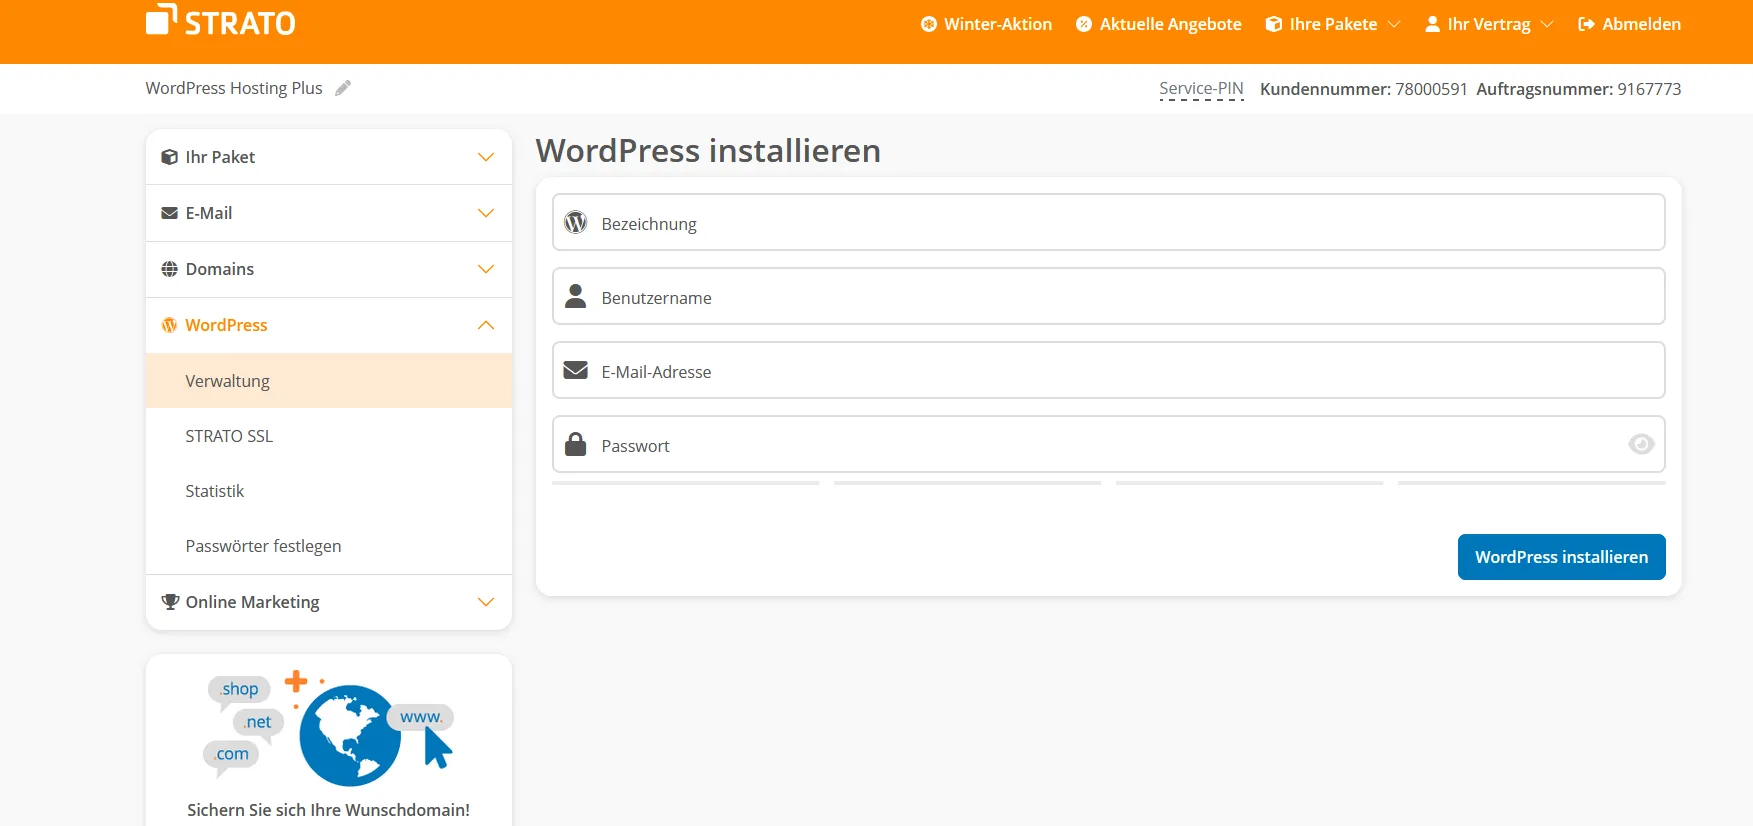The height and width of the screenshot is (826, 1753).
Task: Open STRATO SSL submenu item
Action: (329, 436)
